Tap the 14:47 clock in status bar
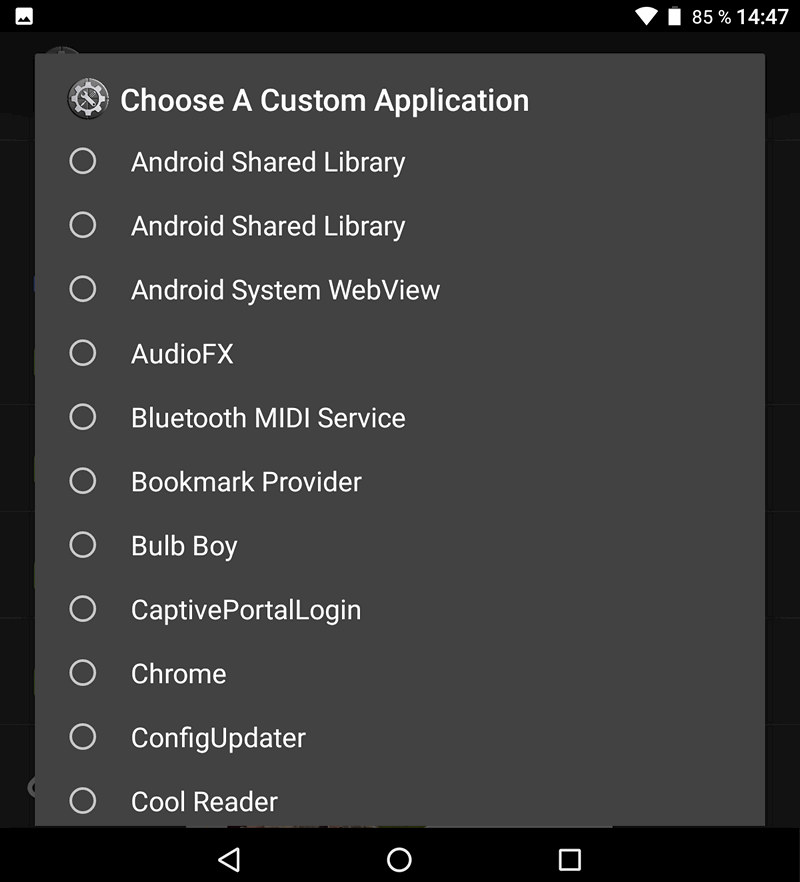800x882 pixels. (762, 17)
